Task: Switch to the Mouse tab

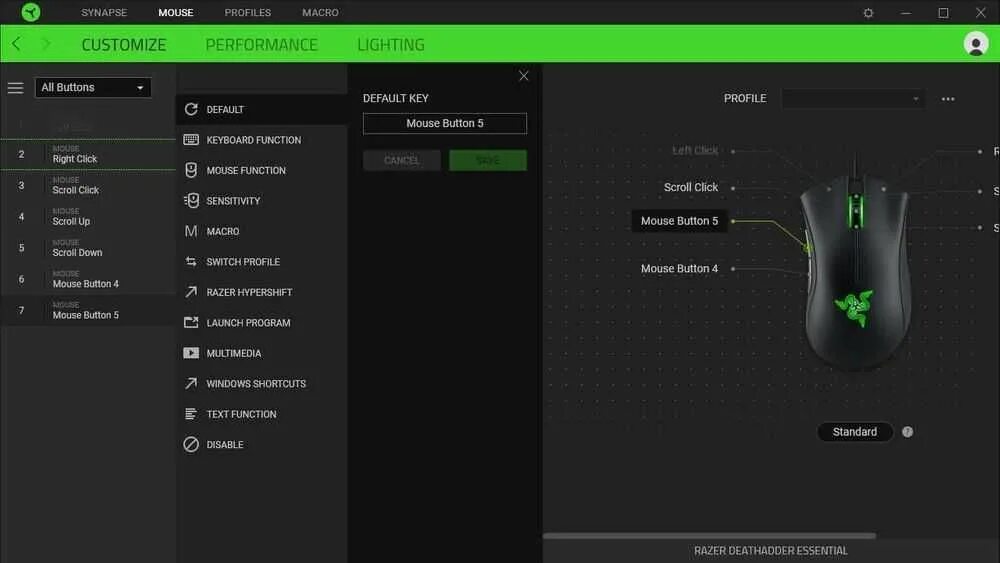Action: click(x=175, y=12)
